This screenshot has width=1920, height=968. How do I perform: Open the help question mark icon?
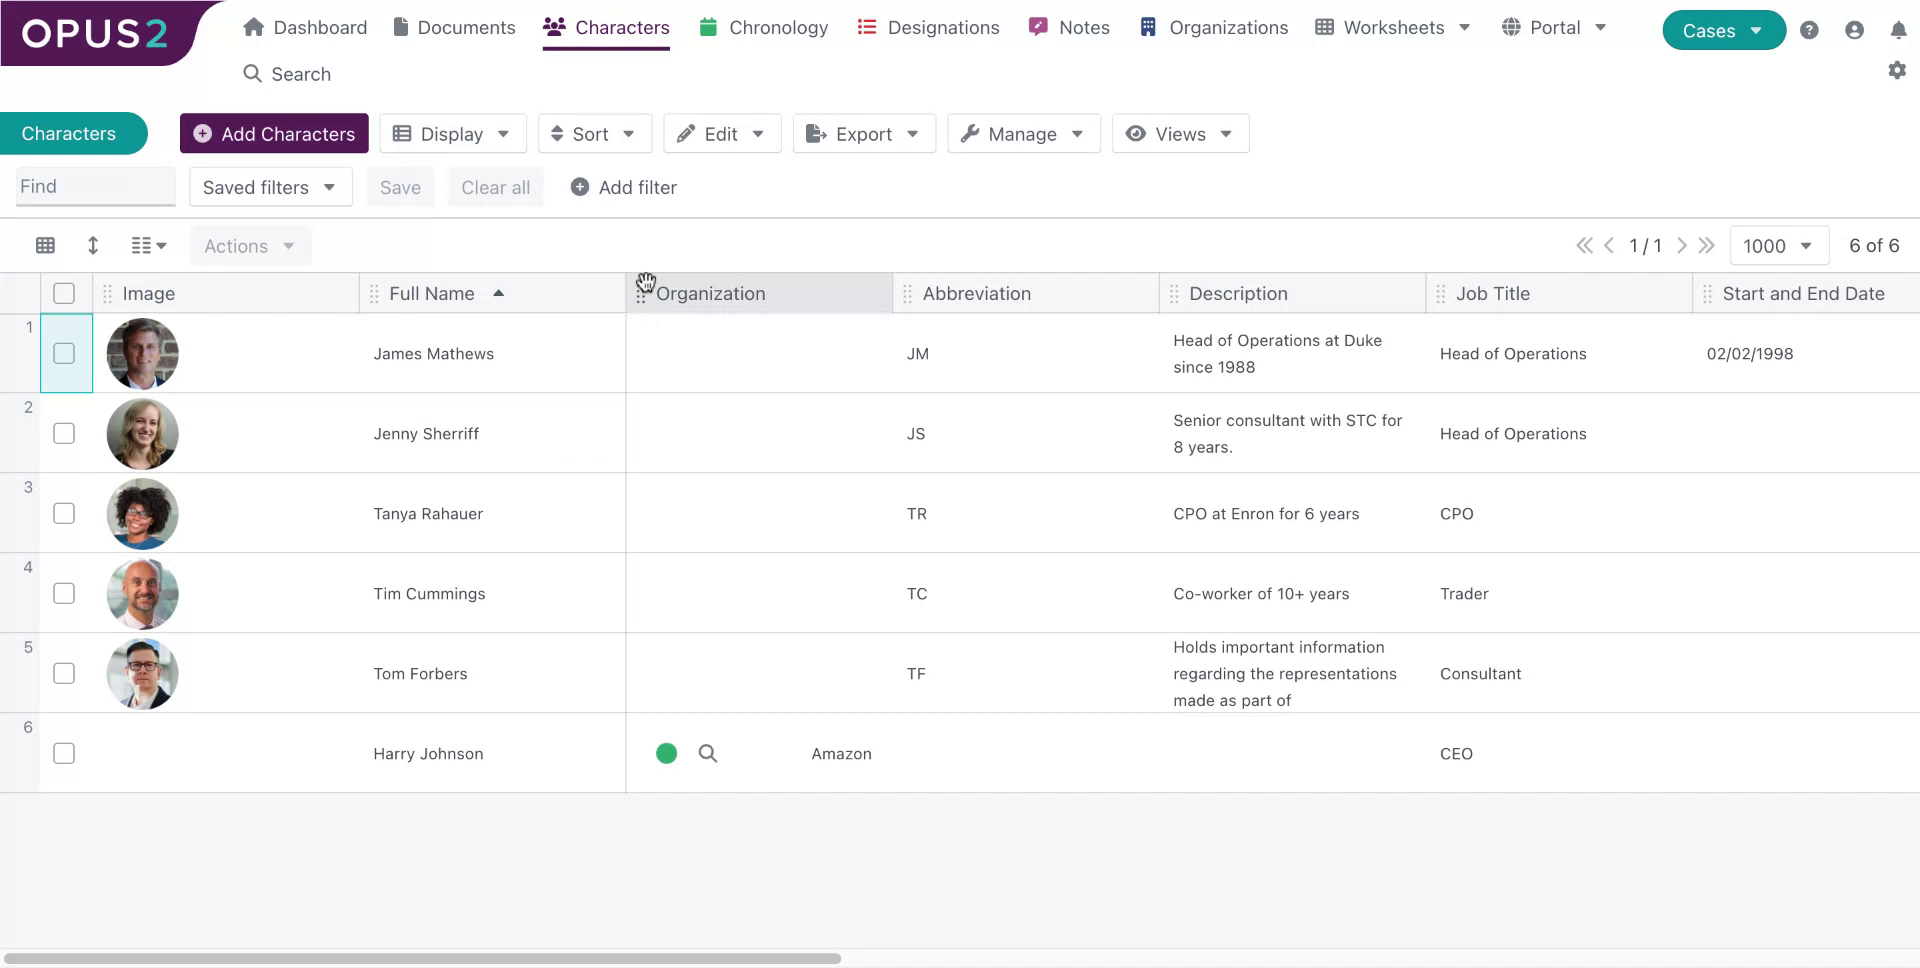(1809, 30)
